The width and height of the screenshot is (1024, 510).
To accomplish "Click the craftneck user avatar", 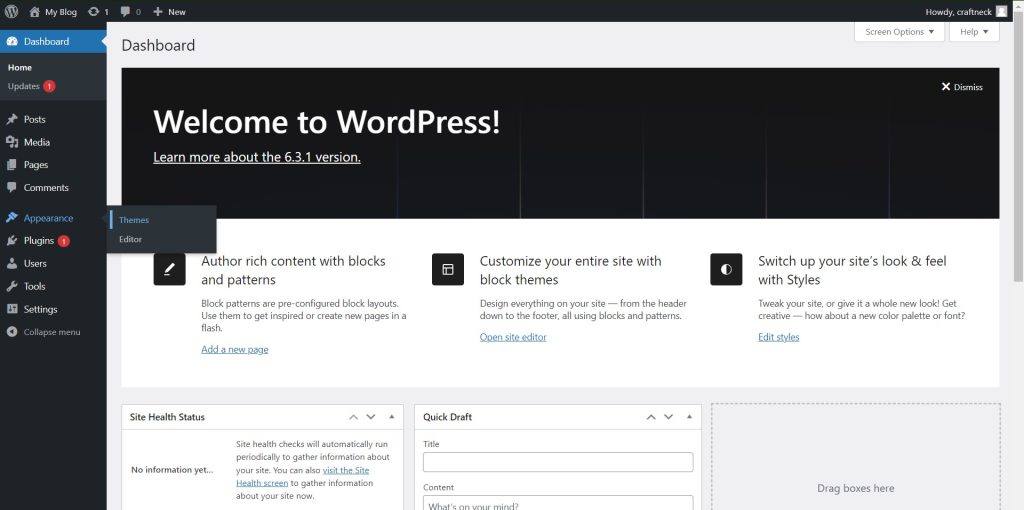I will [1001, 12].
